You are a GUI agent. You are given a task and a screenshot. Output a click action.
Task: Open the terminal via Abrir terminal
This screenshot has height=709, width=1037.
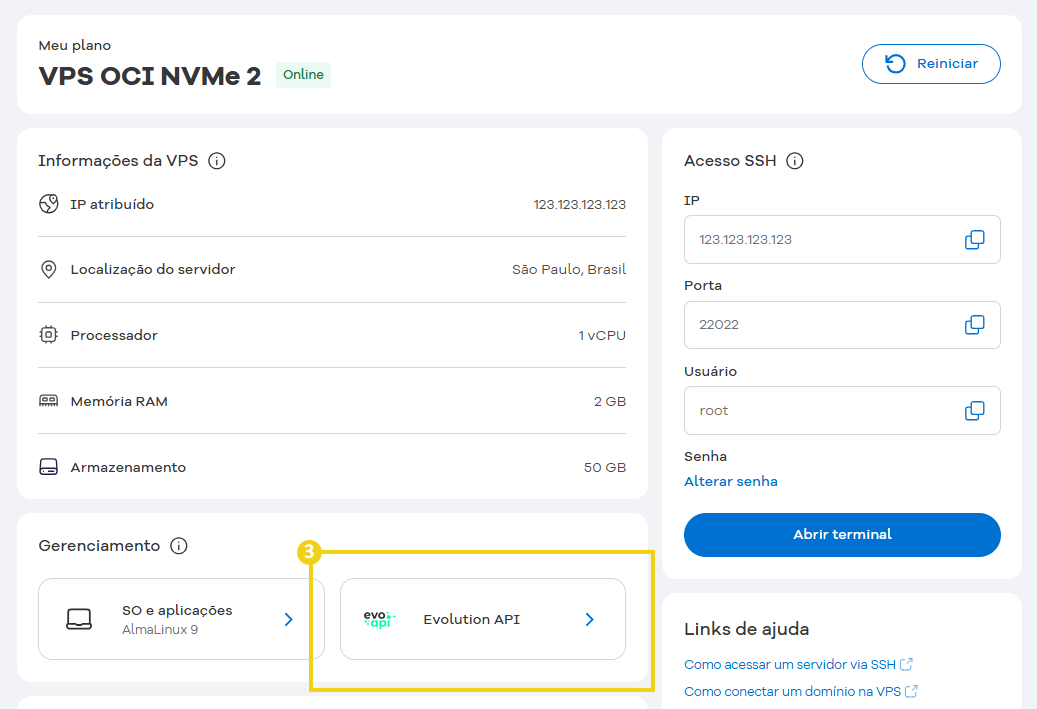[841, 534]
